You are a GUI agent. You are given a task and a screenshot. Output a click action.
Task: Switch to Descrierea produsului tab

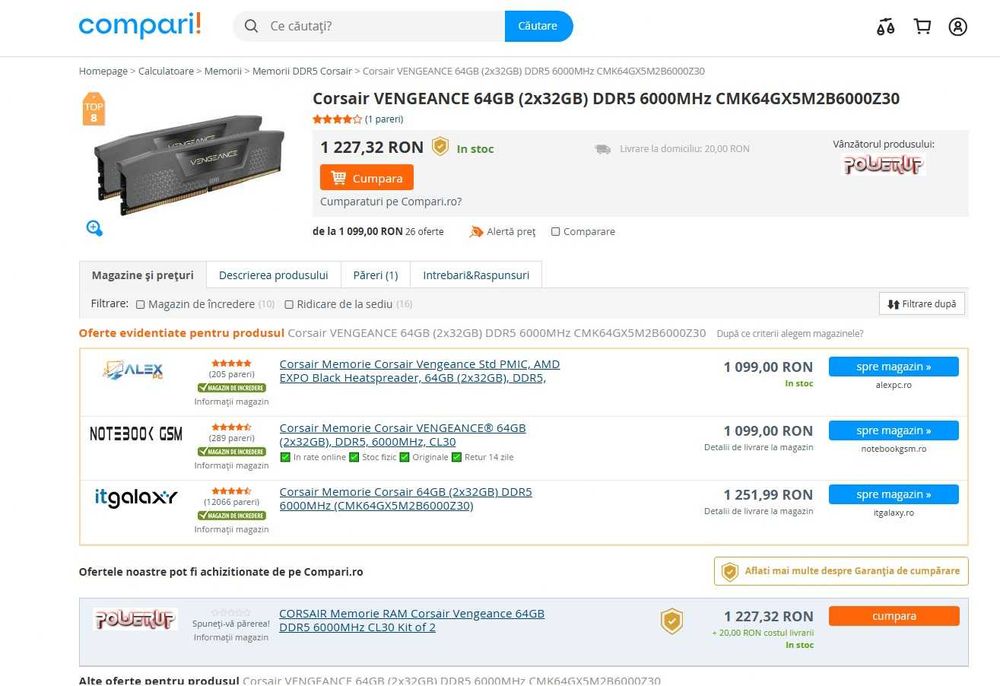click(273, 275)
